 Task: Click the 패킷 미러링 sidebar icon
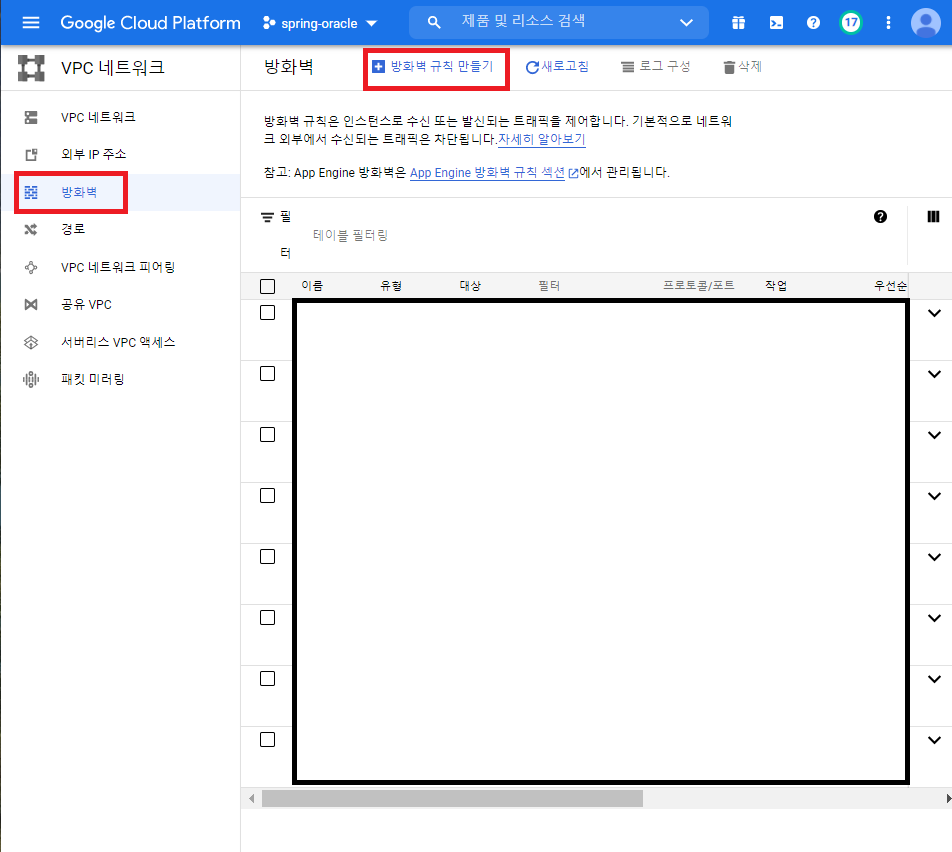(x=31, y=380)
